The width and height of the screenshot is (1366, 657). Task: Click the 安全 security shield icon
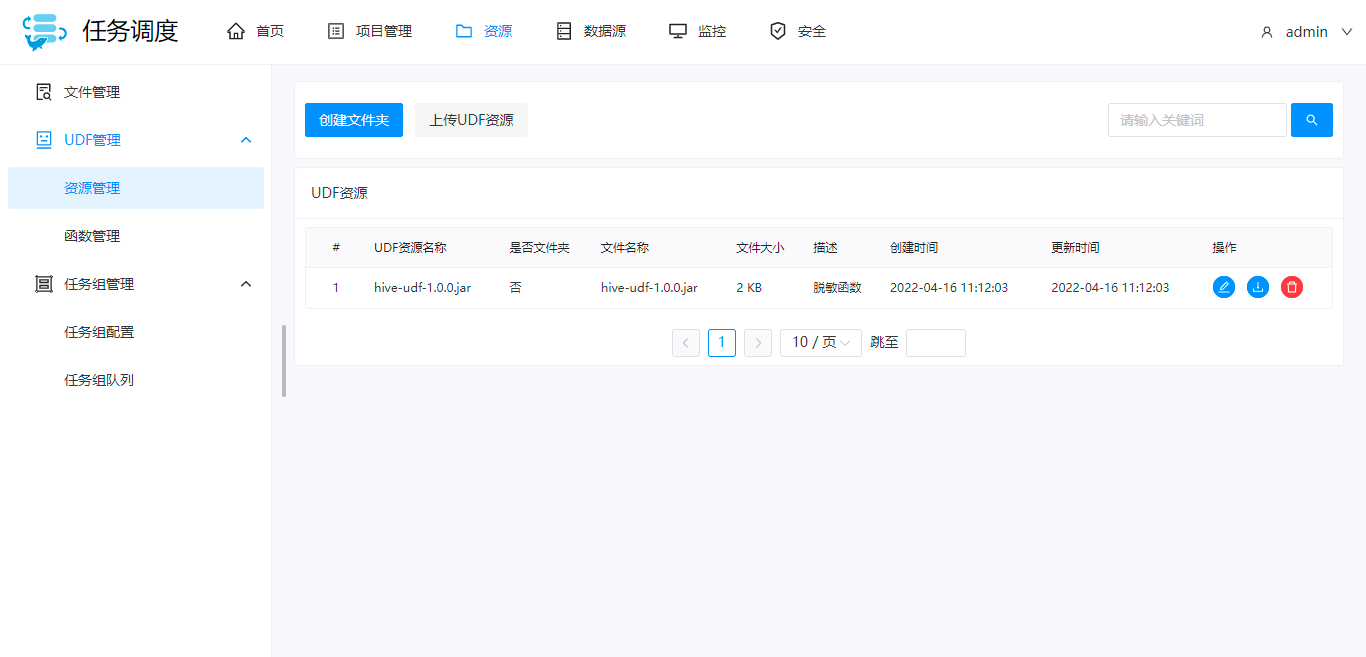778,30
